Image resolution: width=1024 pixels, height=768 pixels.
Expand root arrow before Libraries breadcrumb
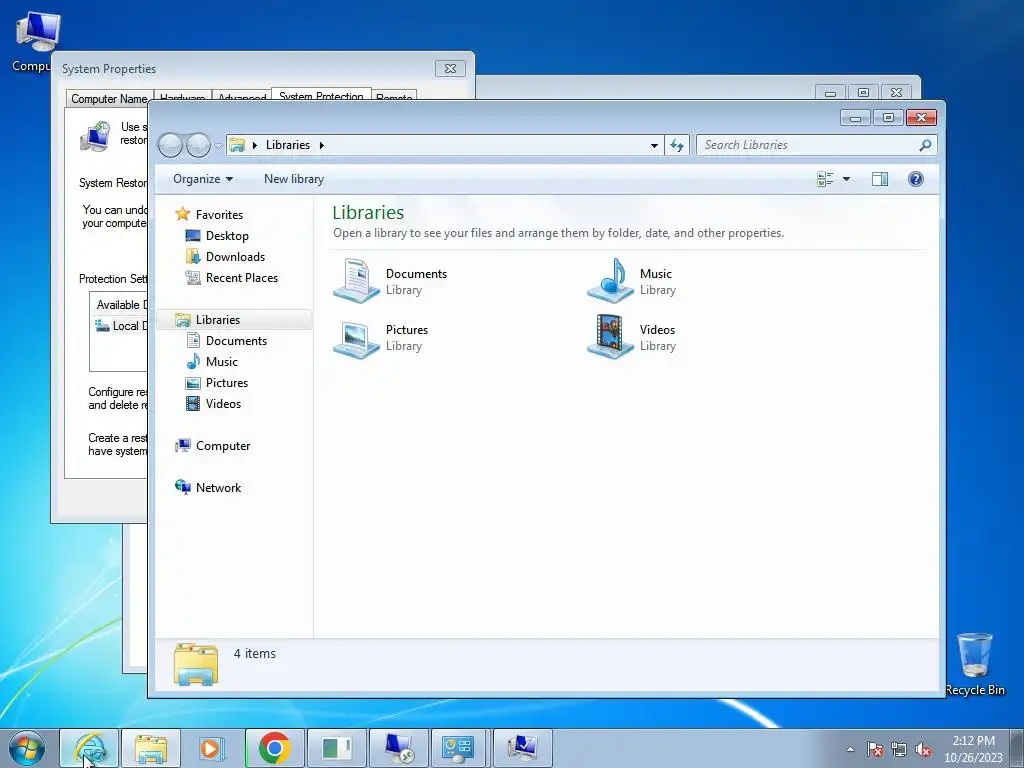coord(255,145)
